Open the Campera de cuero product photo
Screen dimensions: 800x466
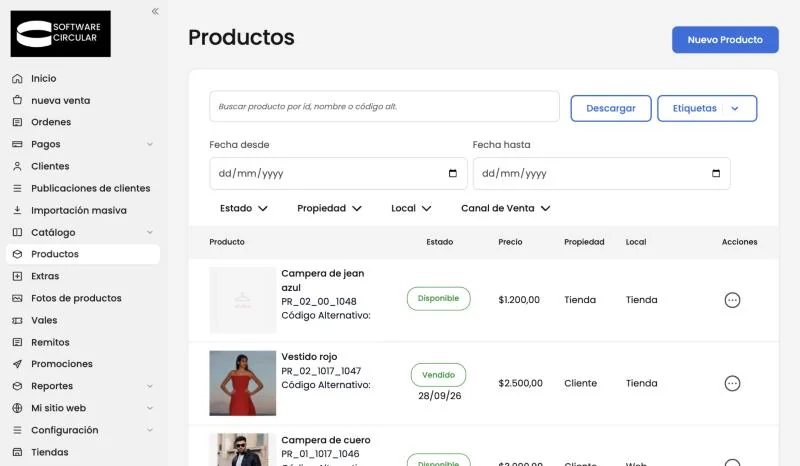(242, 450)
